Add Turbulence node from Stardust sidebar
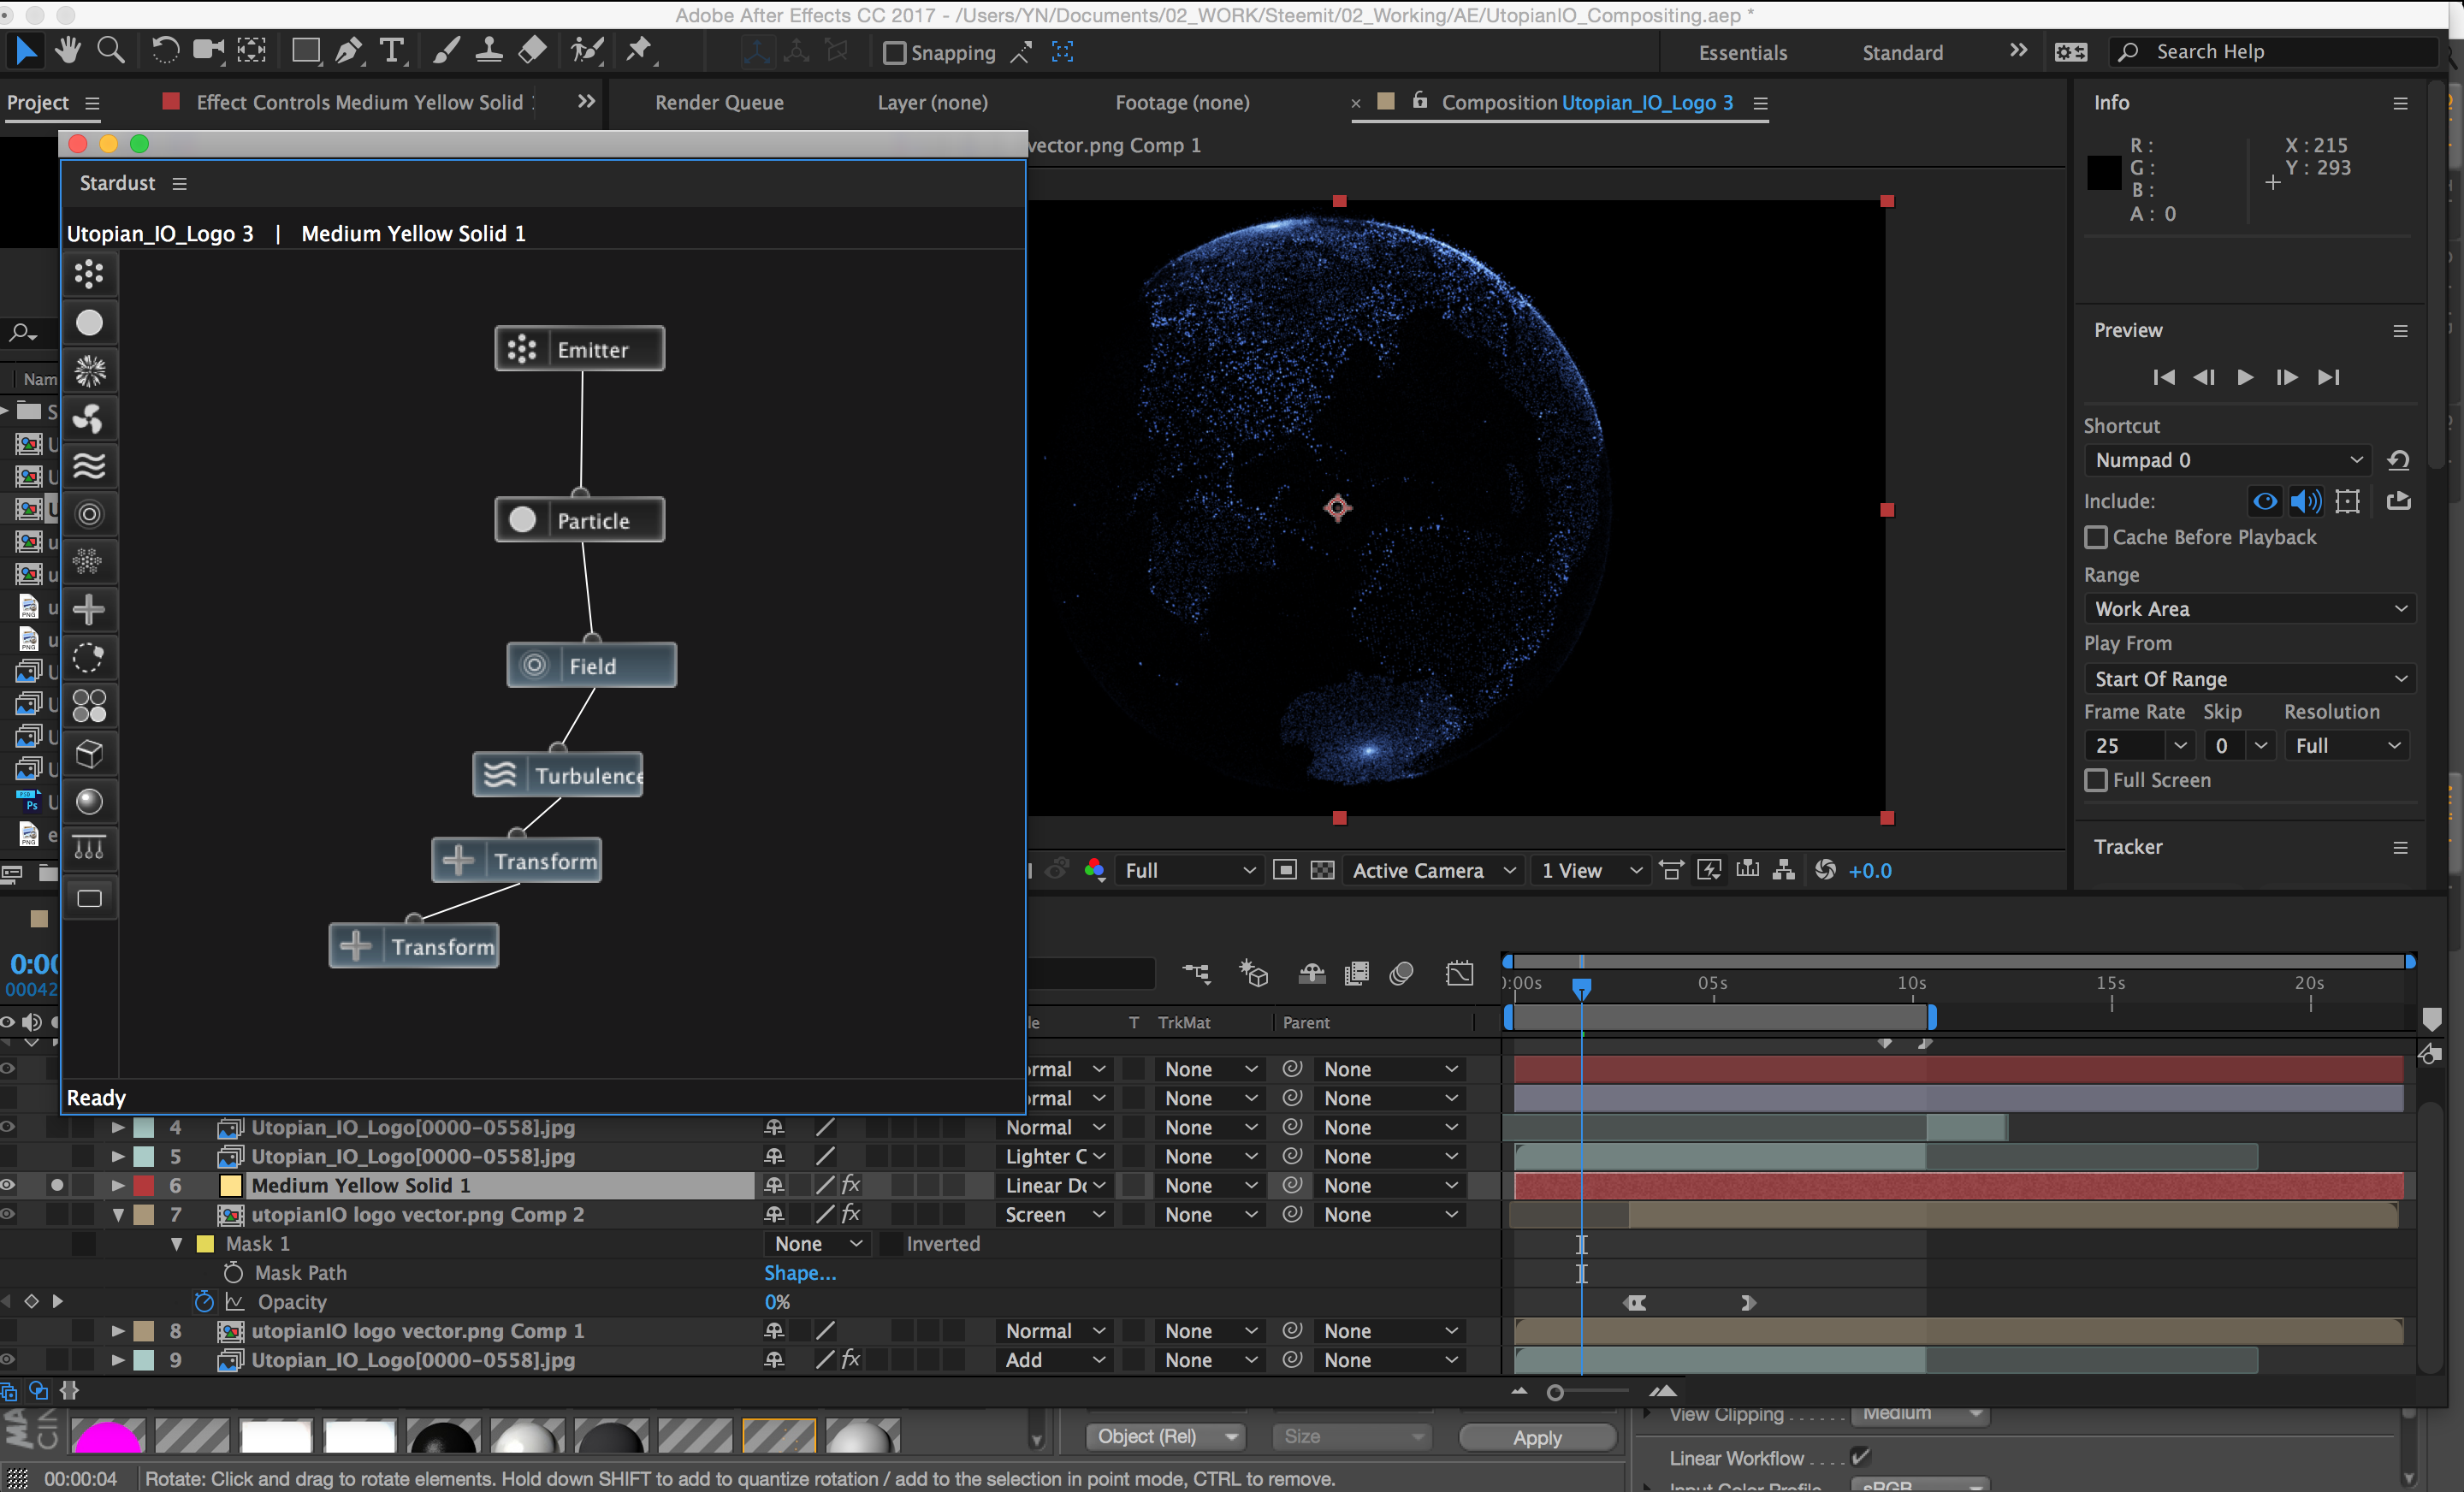The height and width of the screenshot is (1492, 2464). pos(89,466)
